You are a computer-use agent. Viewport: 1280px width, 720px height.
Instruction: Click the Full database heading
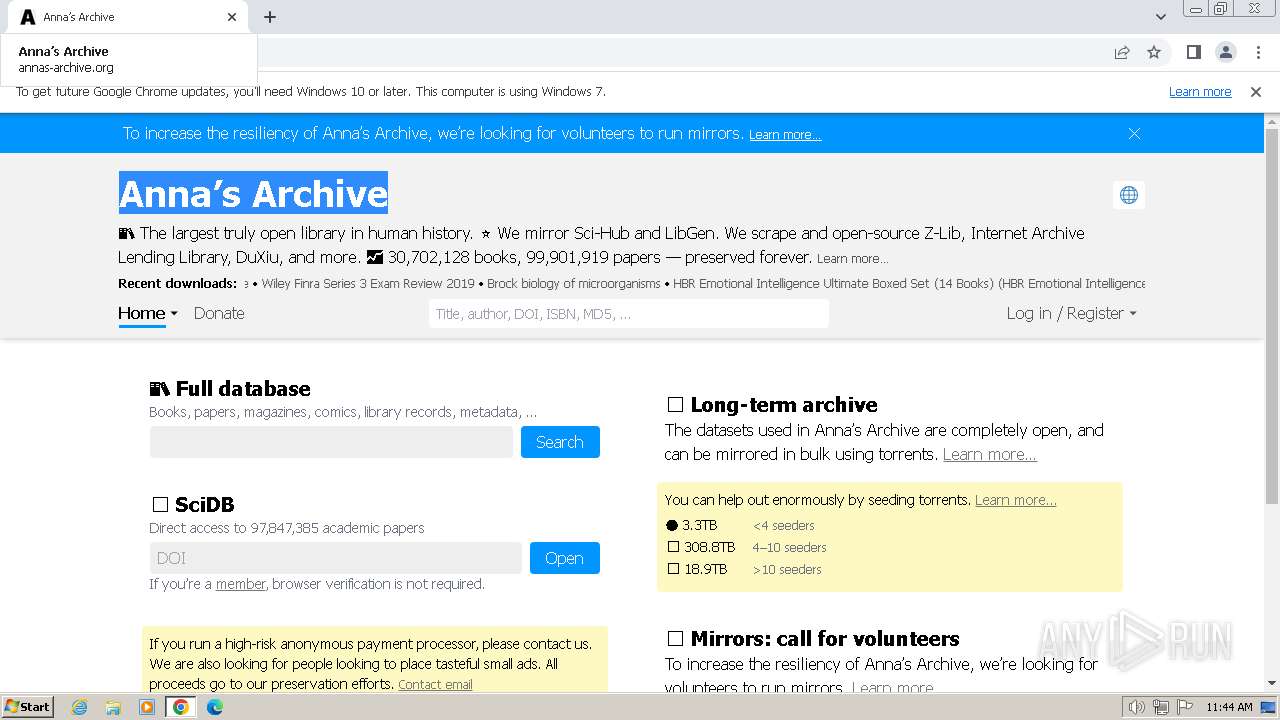click(x=230, y=389)
